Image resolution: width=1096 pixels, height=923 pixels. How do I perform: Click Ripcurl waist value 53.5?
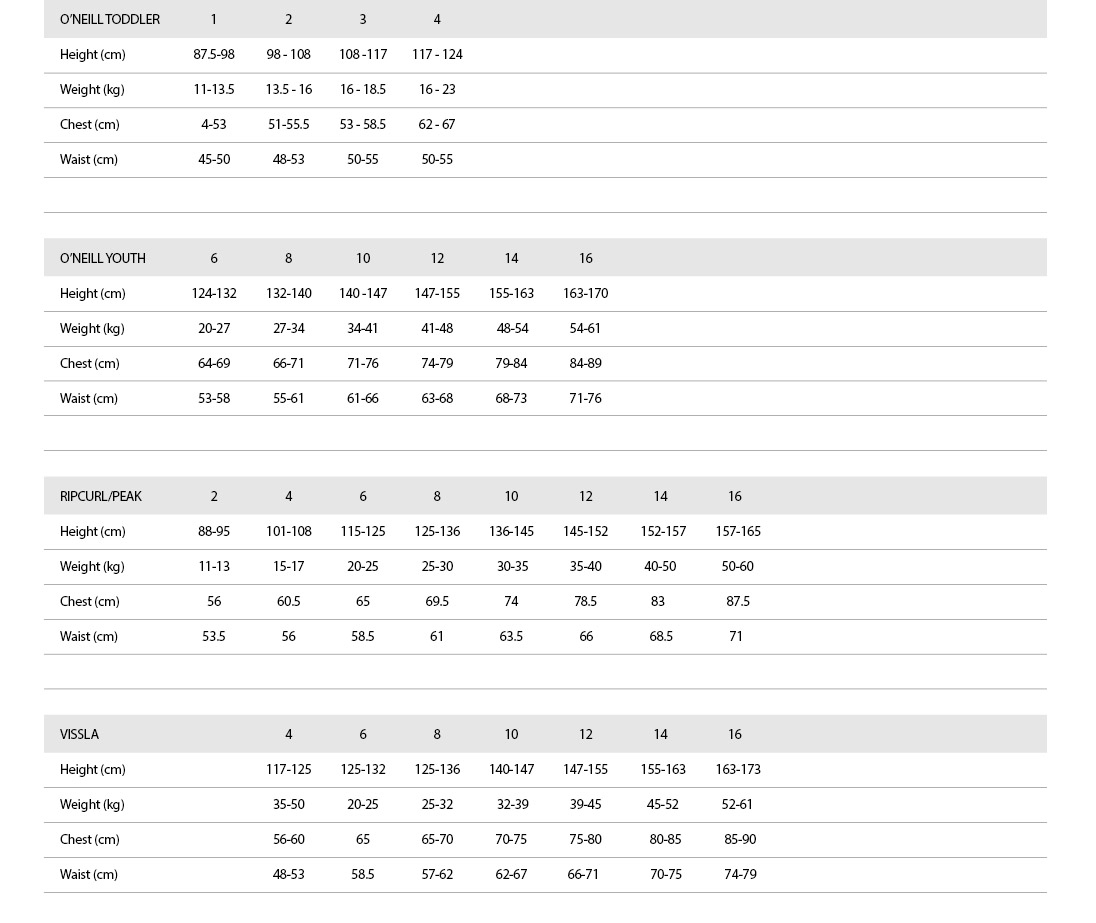(x=214, y=636)
